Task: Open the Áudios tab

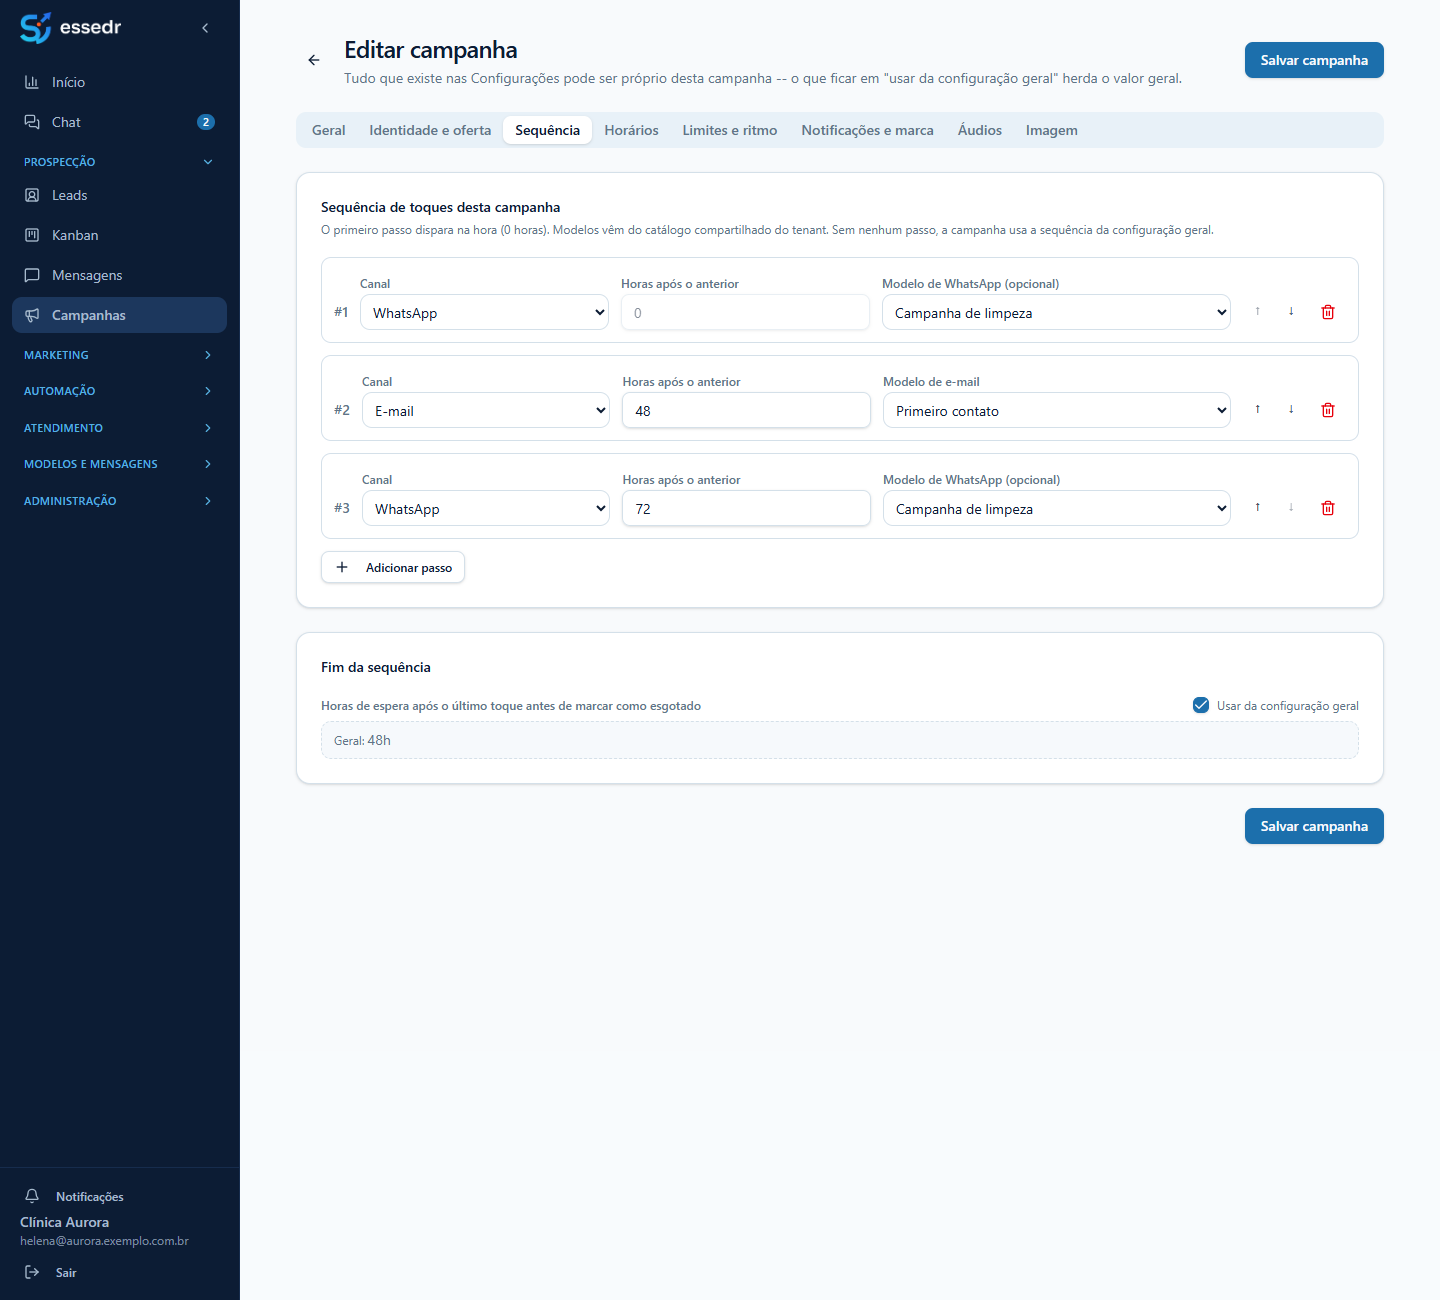Action: tap(980, 130)
